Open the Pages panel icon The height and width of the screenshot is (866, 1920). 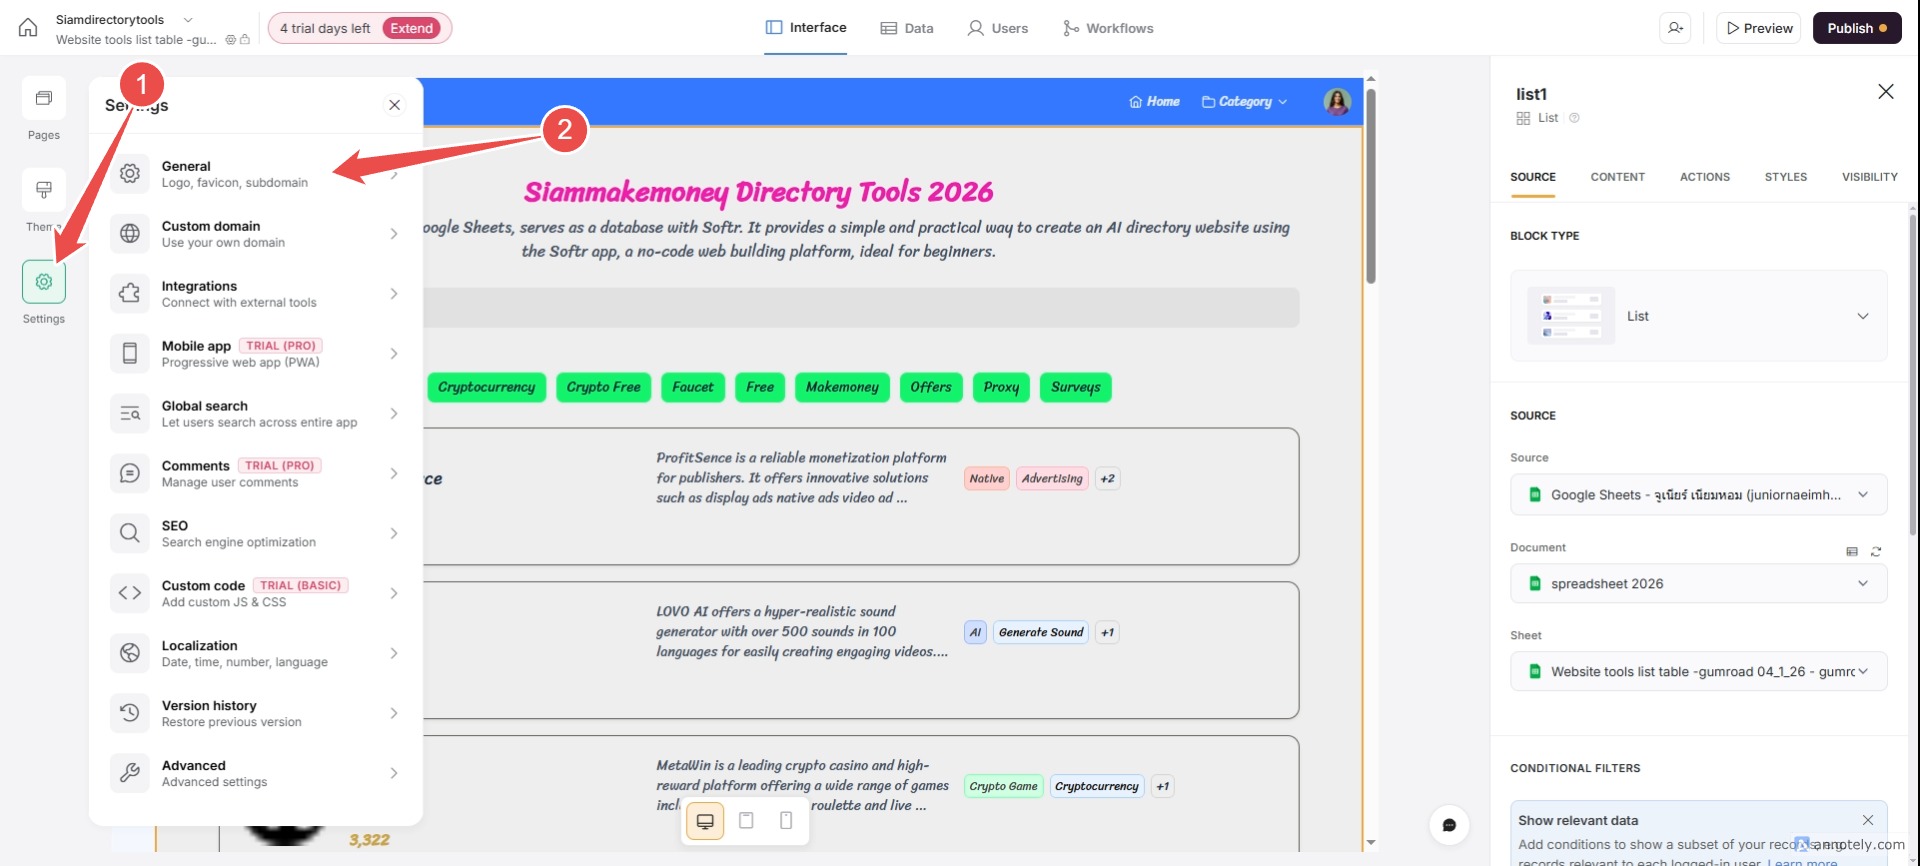tap(44, 99)
